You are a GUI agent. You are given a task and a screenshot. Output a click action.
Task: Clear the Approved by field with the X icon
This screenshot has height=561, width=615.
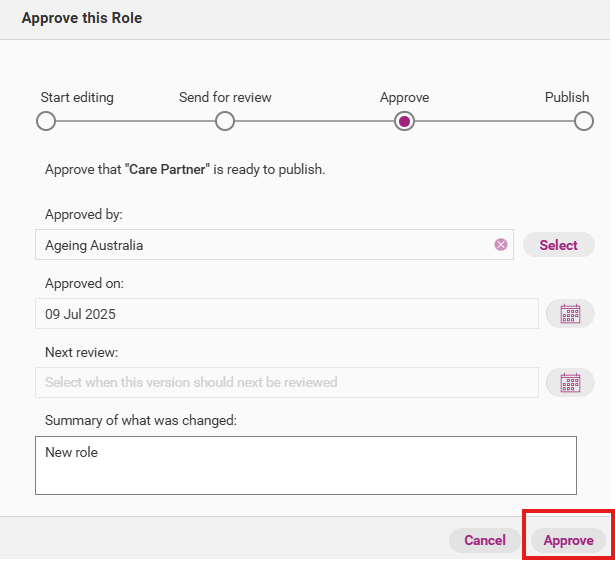click(501, 245)
